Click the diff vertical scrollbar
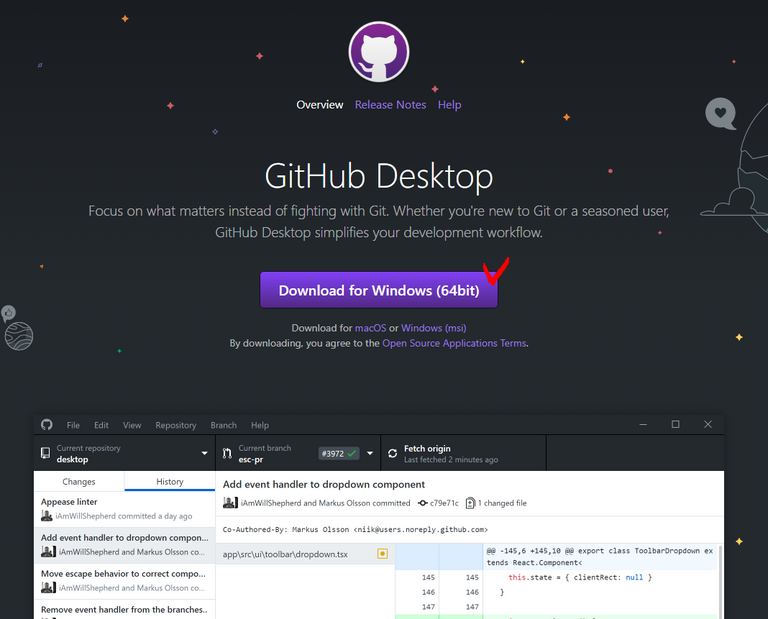The height and width of the screenshot is (619, 768). (x=720, y=581)
